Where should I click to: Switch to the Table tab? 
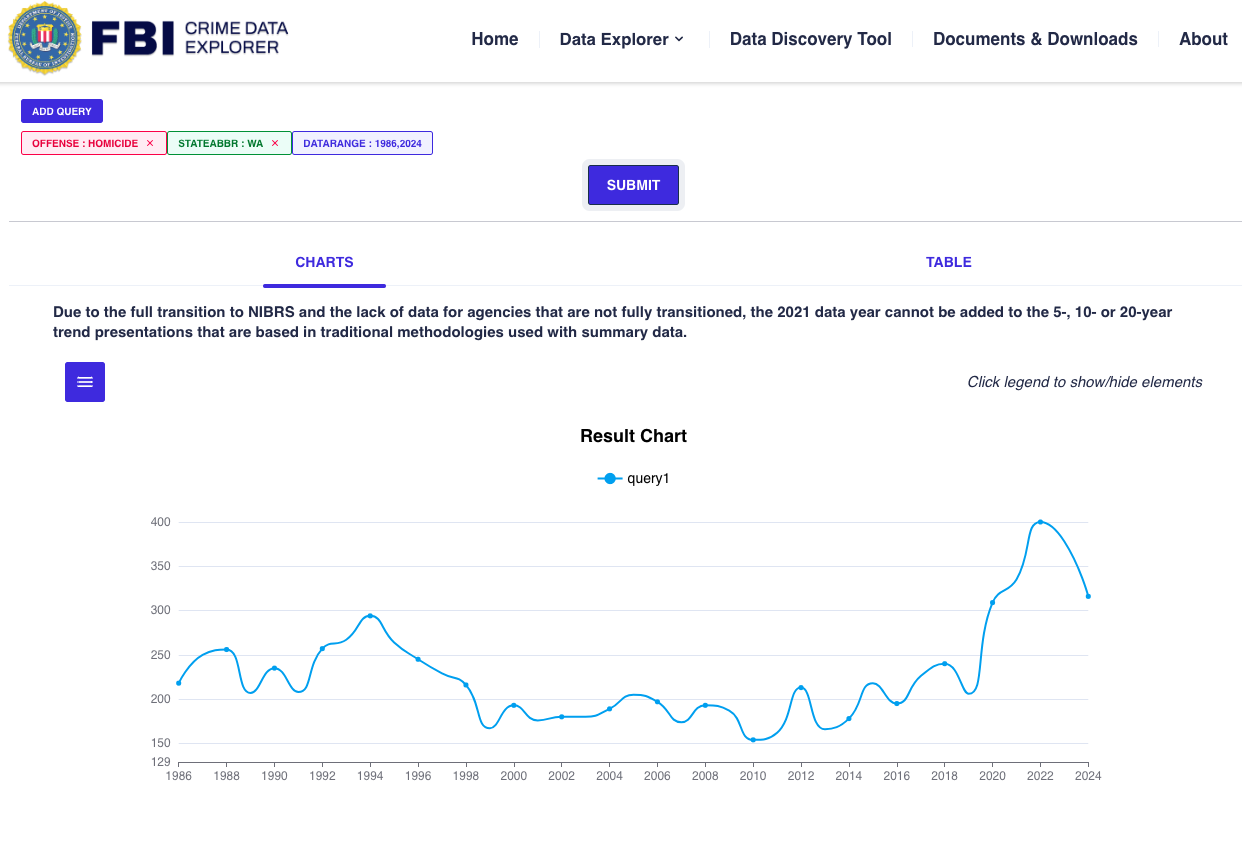click(x=948, y=262)
